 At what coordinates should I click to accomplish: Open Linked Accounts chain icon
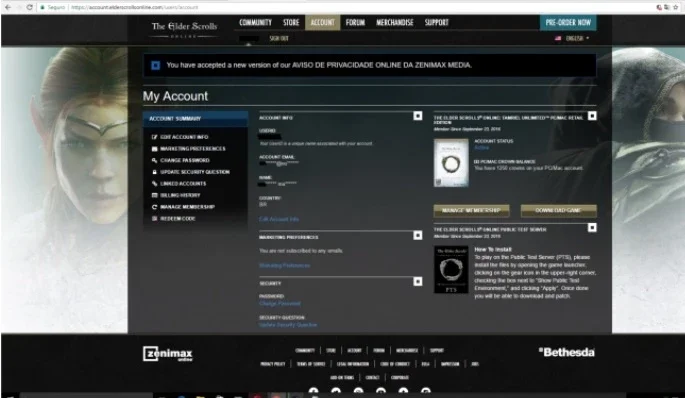[x=154, y=183]
